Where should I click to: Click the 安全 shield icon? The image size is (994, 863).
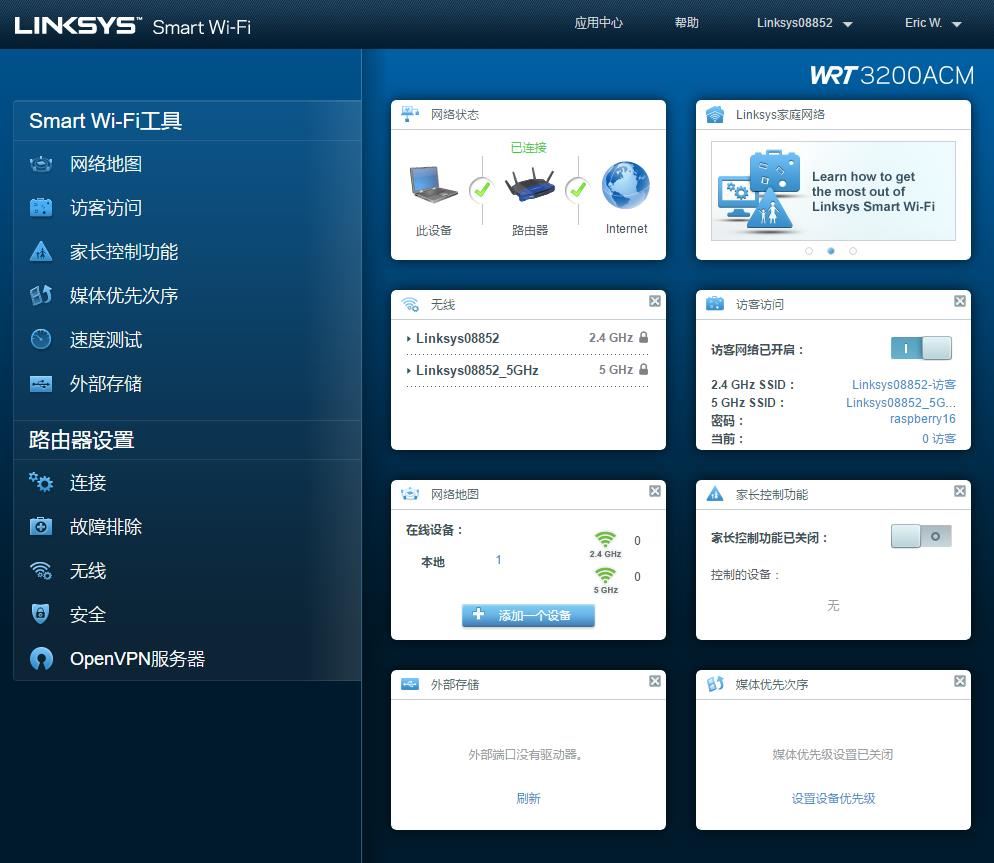(x=41, y=614)
